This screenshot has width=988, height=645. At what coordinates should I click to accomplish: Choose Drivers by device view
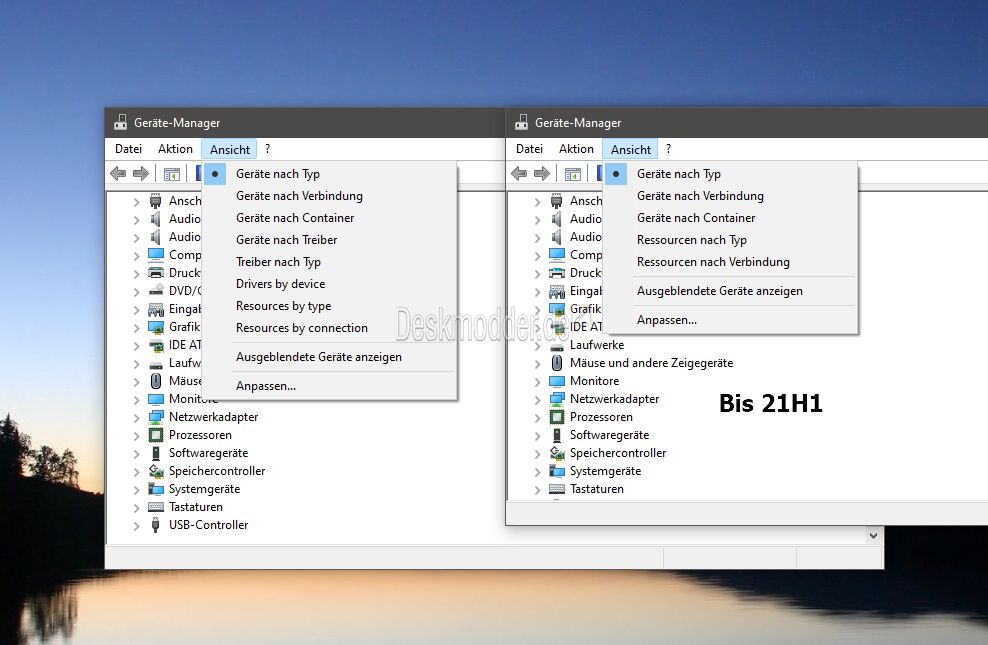tap(329, 284)
